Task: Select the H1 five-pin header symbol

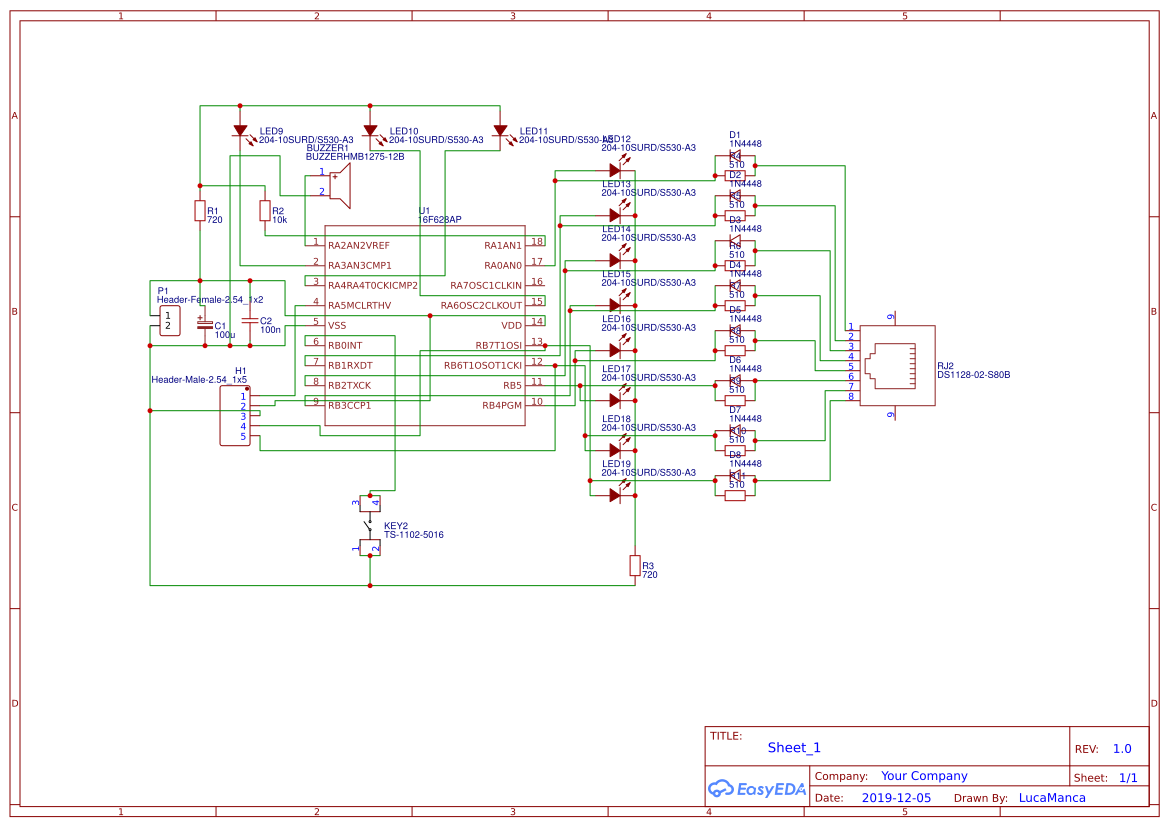Action: pos(235,416)
